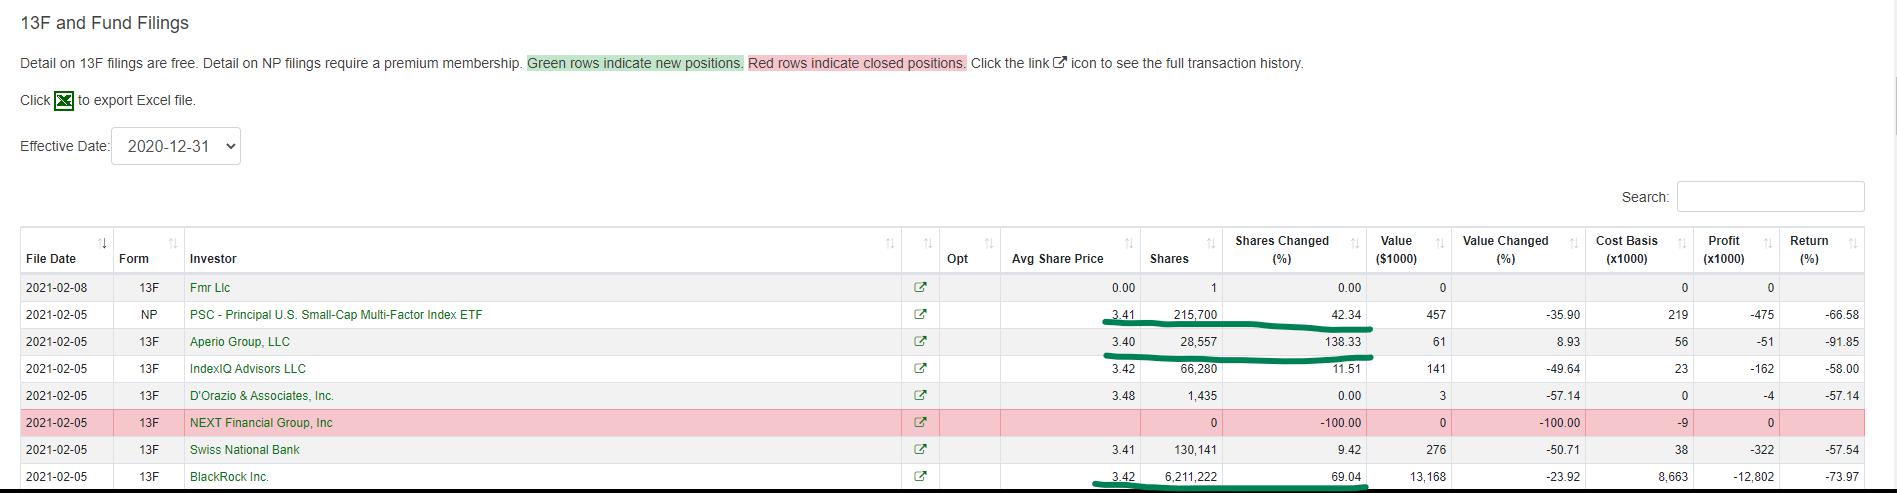Click the Excel export icon
1897x493 pixels.
pyautogui.click(x=64, y=101)
